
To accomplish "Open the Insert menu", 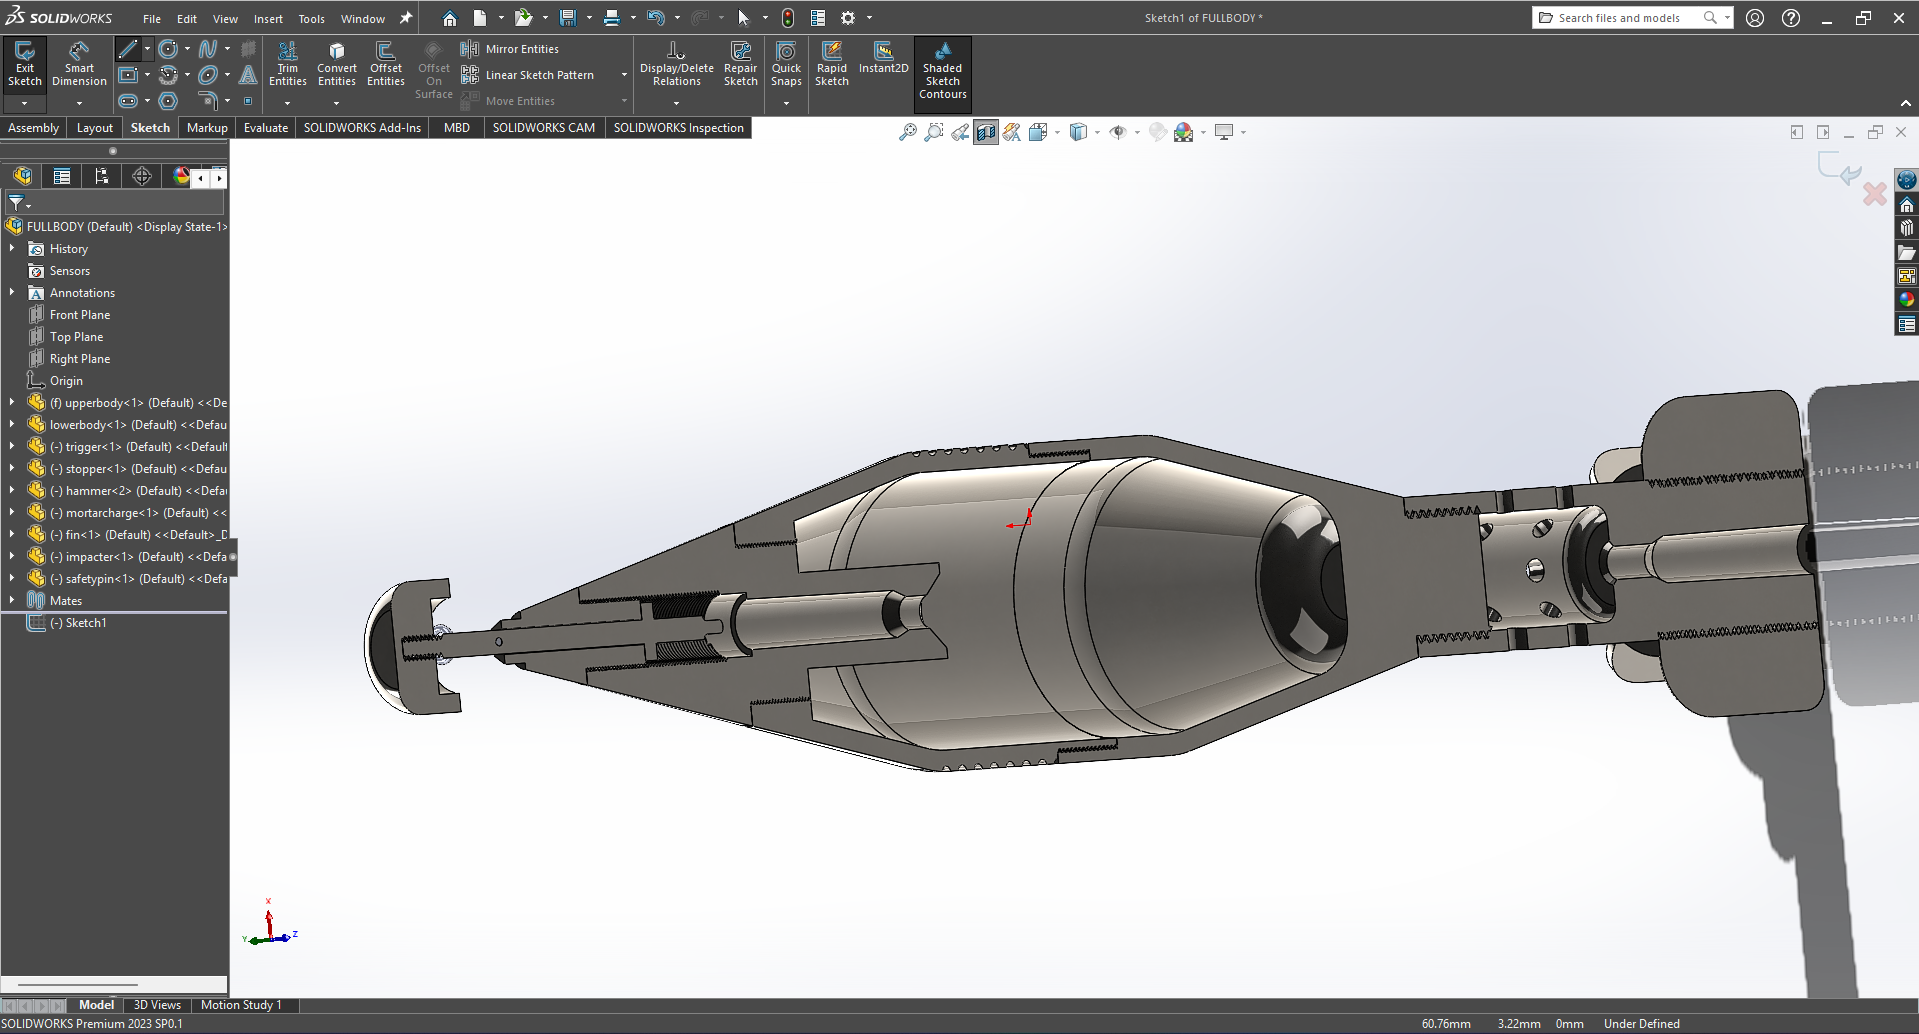I will (268, 18).
